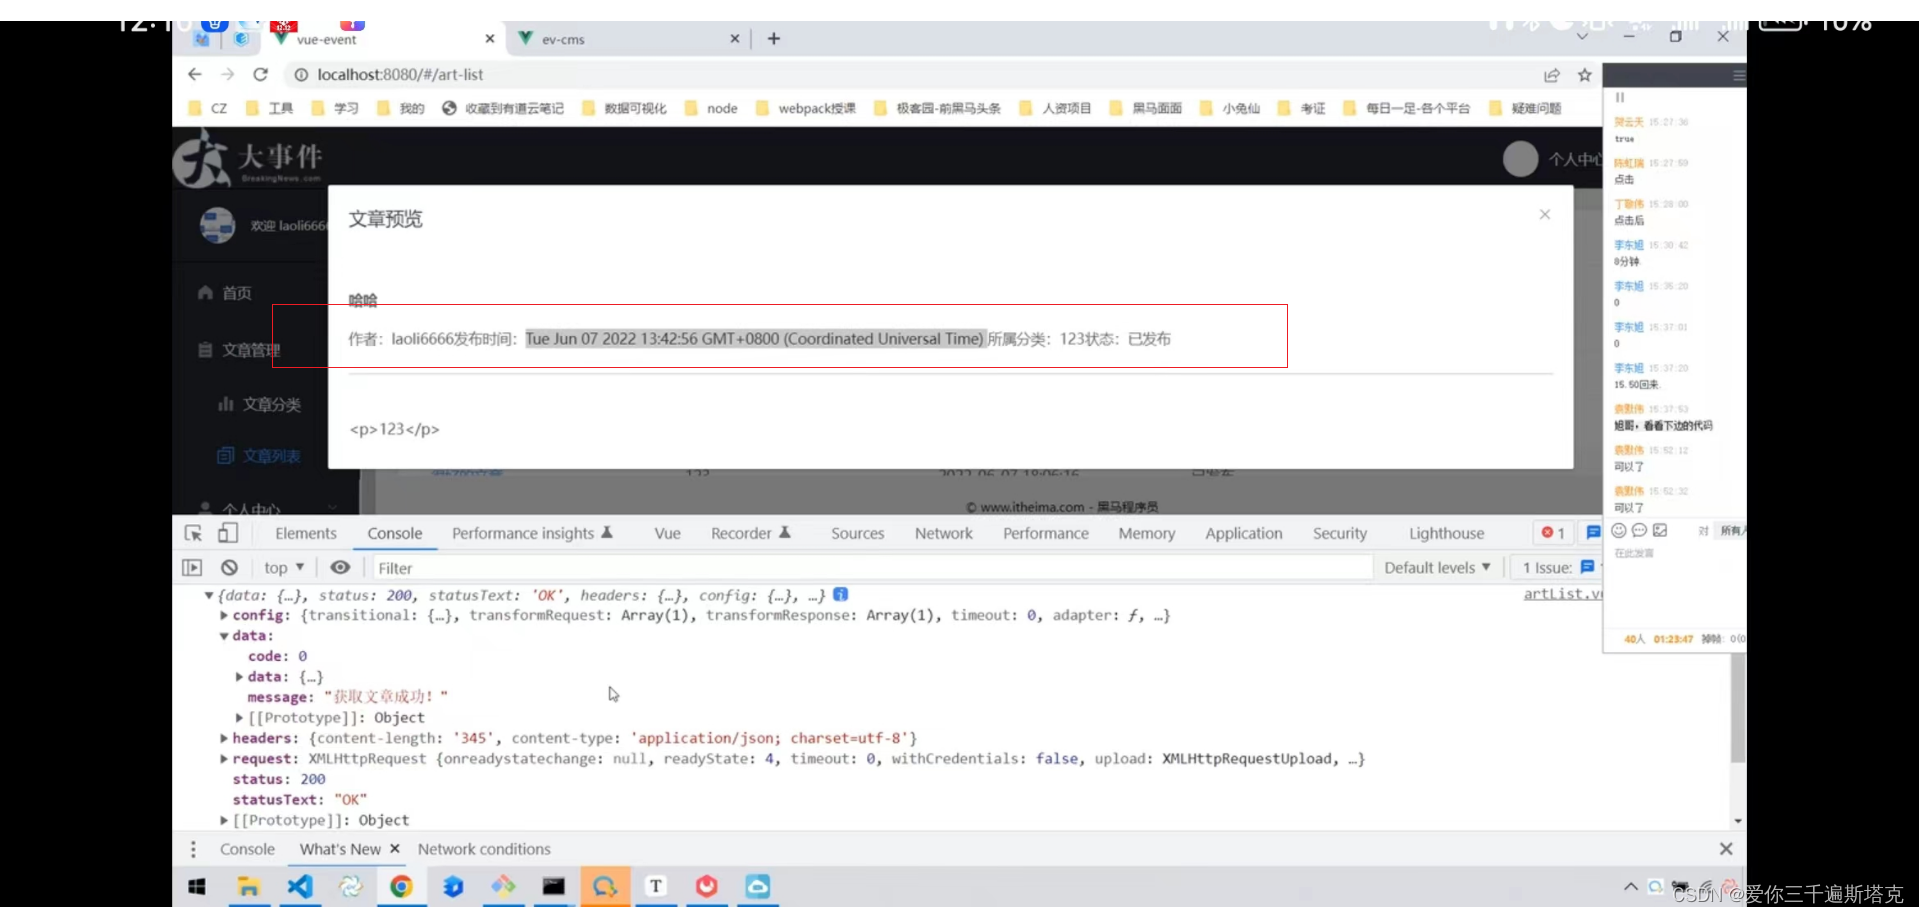
Task: Open the Application tab
Action: pos(1243,534)
